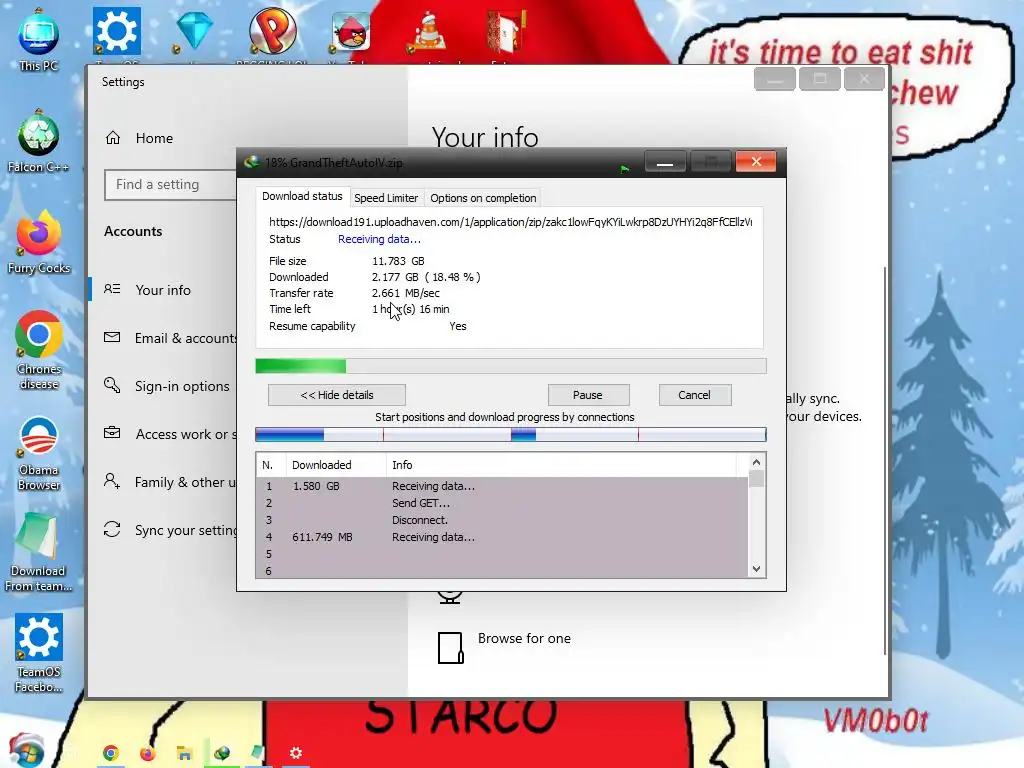Open the blue diamond desktop icon

pyautogui.click(x=195, y=31)
